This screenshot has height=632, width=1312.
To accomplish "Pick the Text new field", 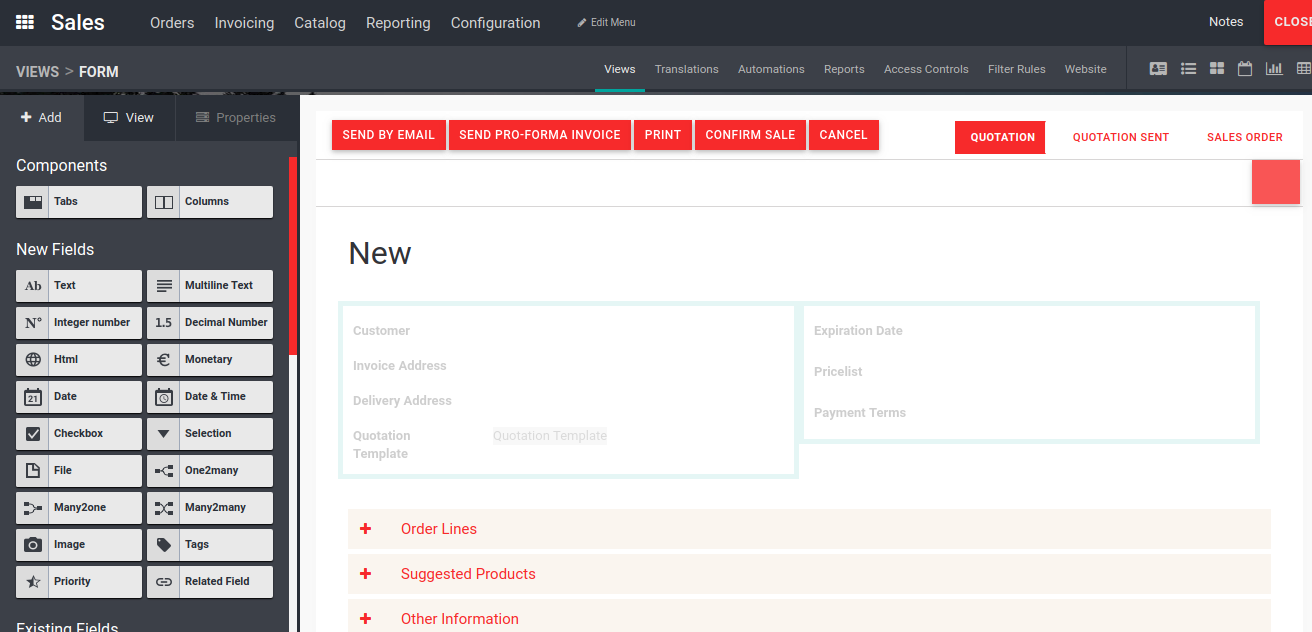I will click(x=79, y=286).
